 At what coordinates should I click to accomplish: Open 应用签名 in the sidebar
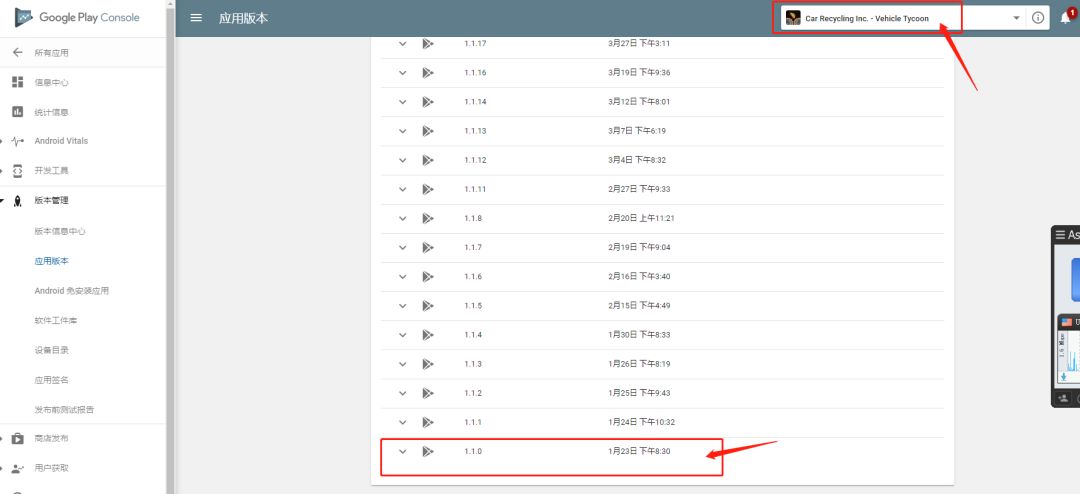point(52,380)
